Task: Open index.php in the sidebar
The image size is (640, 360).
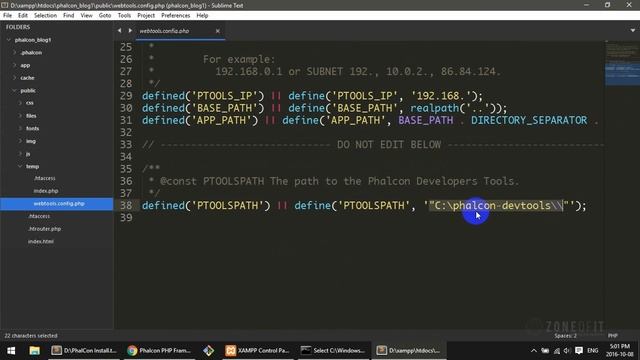Action: 46,191
